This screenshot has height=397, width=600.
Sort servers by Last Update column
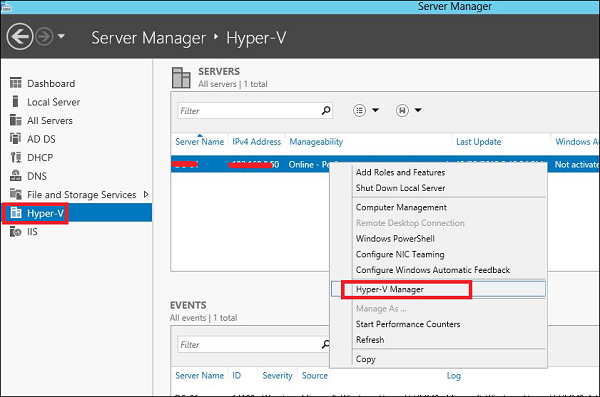(478, 142)
